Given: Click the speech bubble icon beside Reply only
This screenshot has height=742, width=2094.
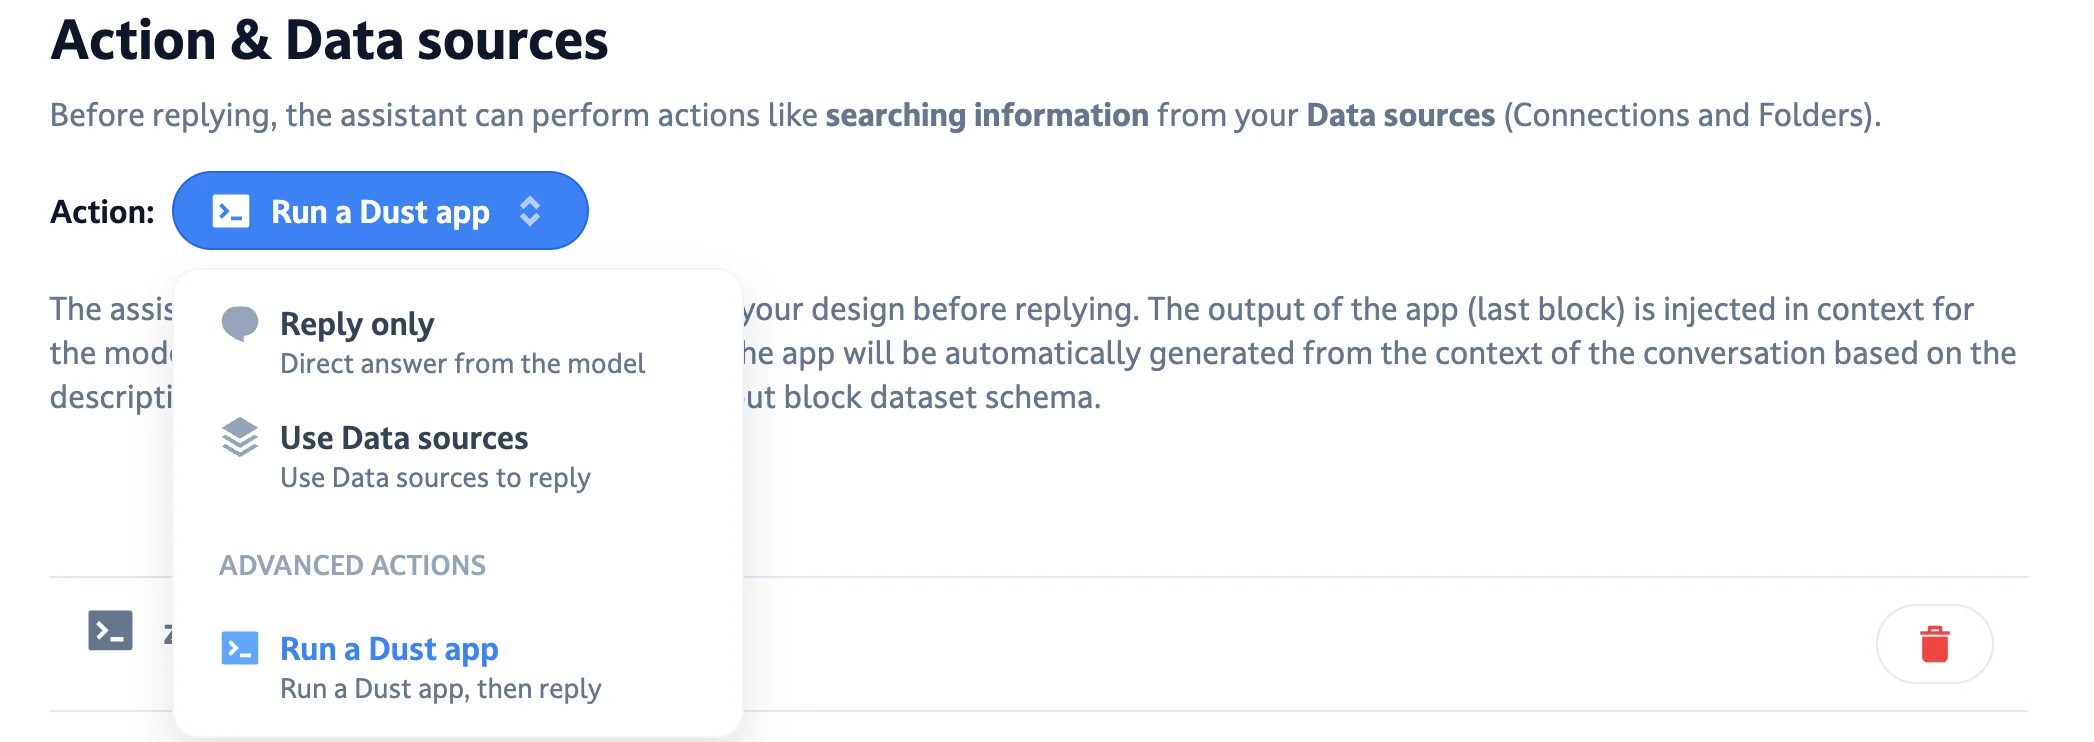Looking at the screenshot, I should pos(239,325).
